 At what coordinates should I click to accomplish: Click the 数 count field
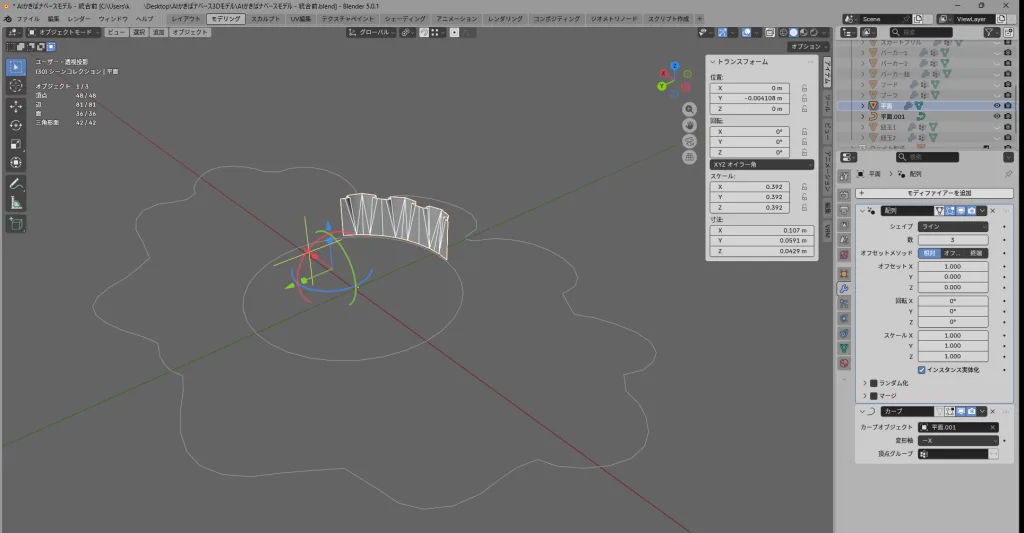pyautogui.click(x=953, y=240)
